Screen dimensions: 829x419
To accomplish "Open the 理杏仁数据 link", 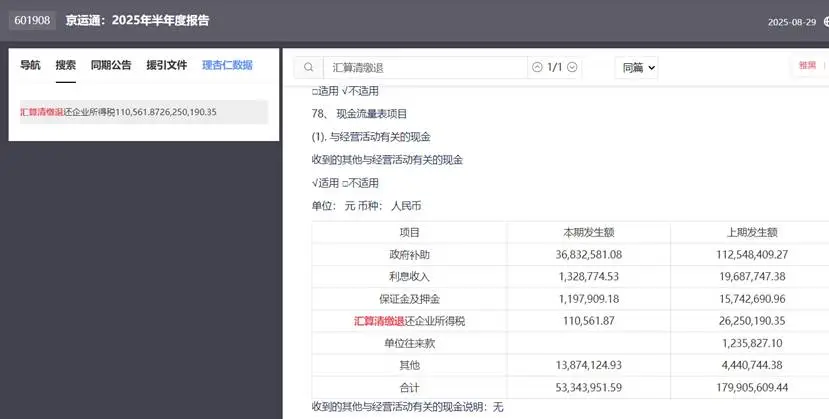I will pos(227,65).
